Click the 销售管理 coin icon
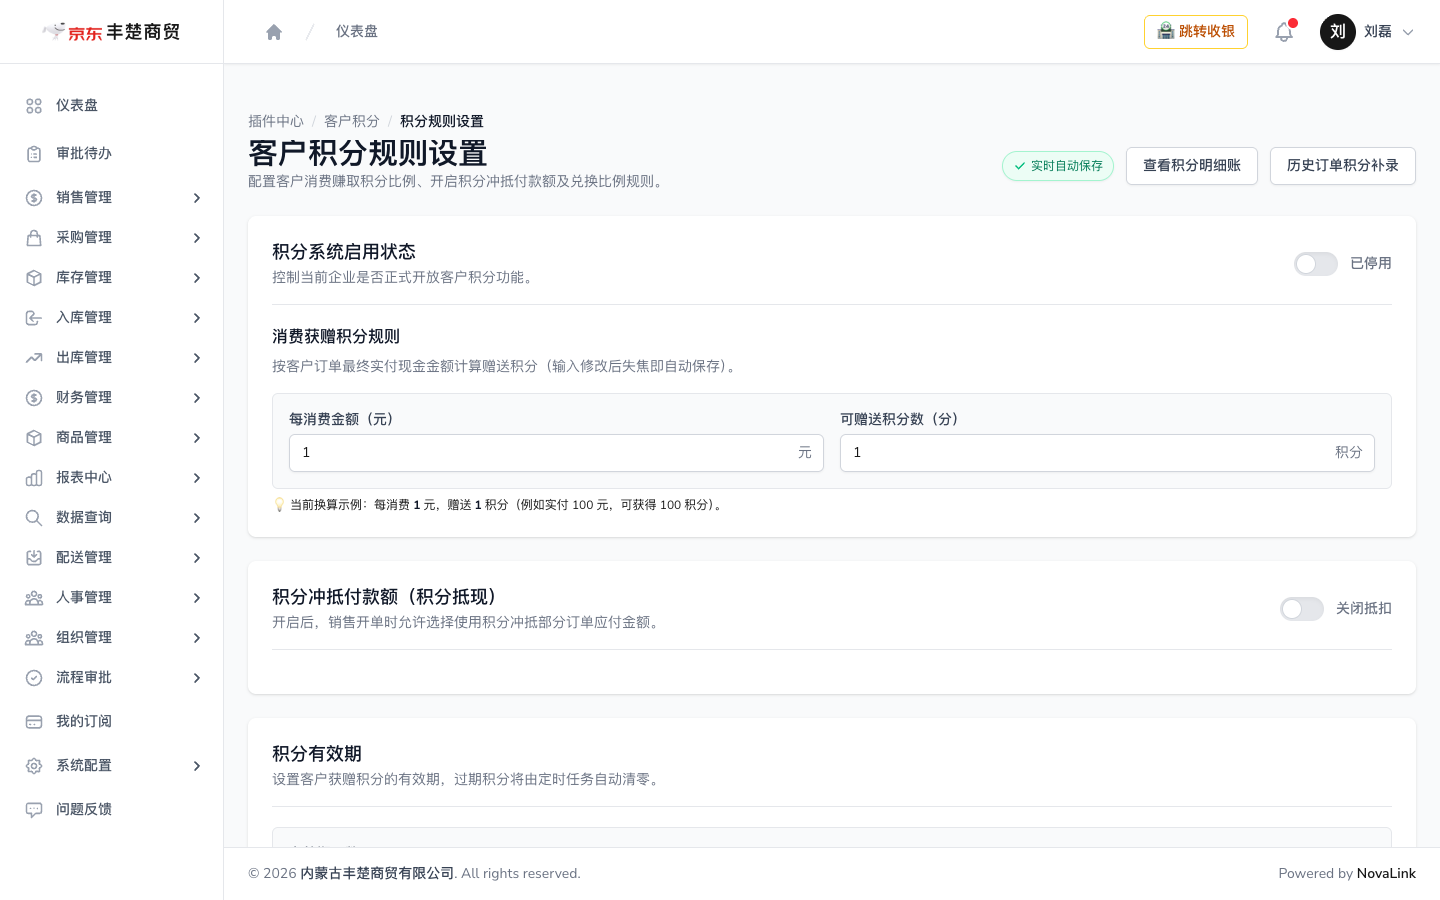Viewport: 1440px width, 900px height. pos(34,198)
